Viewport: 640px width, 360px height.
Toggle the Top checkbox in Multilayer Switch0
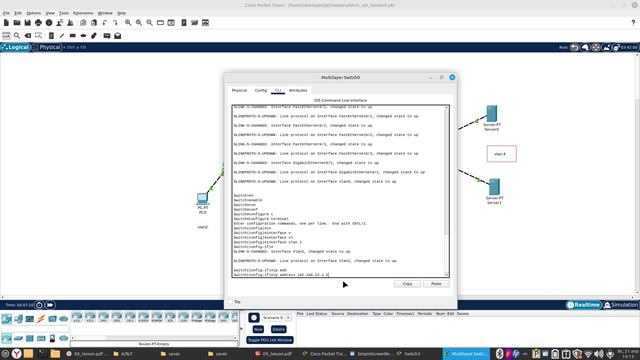pyautogui.click(x=231, y=302)
